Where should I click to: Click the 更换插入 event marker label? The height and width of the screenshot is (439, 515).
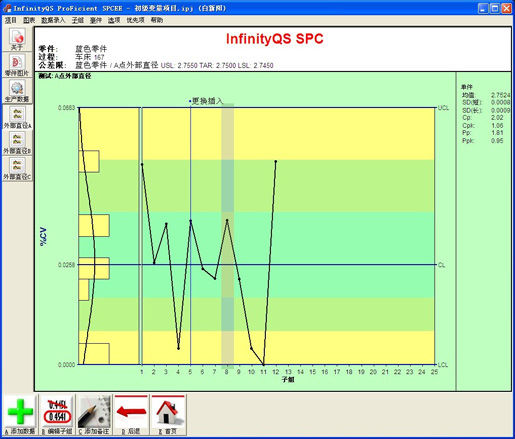206,101
